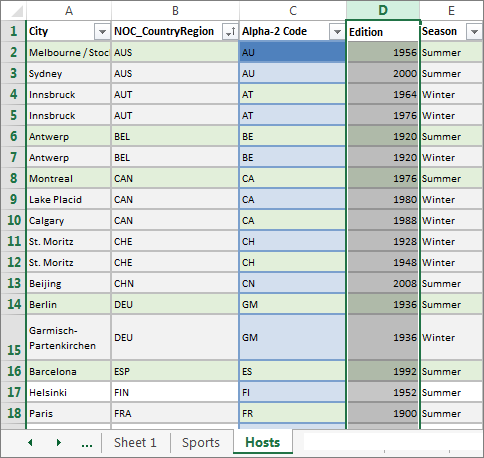The height and width of the screenshot is (458, 484).
Task: Open the City column filter dropdown
Action: [x=102, y=32]
